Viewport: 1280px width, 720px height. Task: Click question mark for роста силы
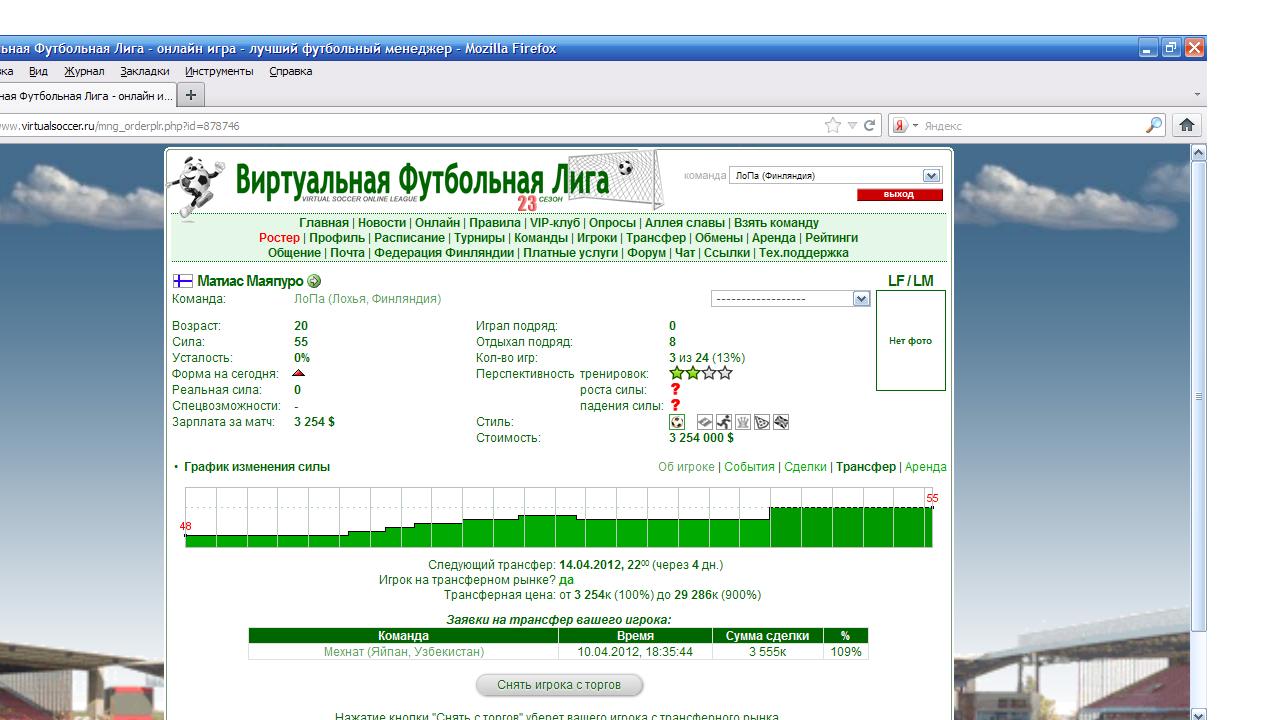pos(675,390)
